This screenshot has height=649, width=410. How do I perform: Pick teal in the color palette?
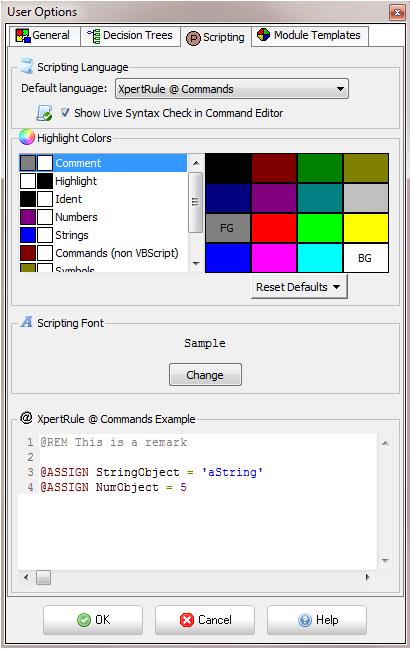320,198
